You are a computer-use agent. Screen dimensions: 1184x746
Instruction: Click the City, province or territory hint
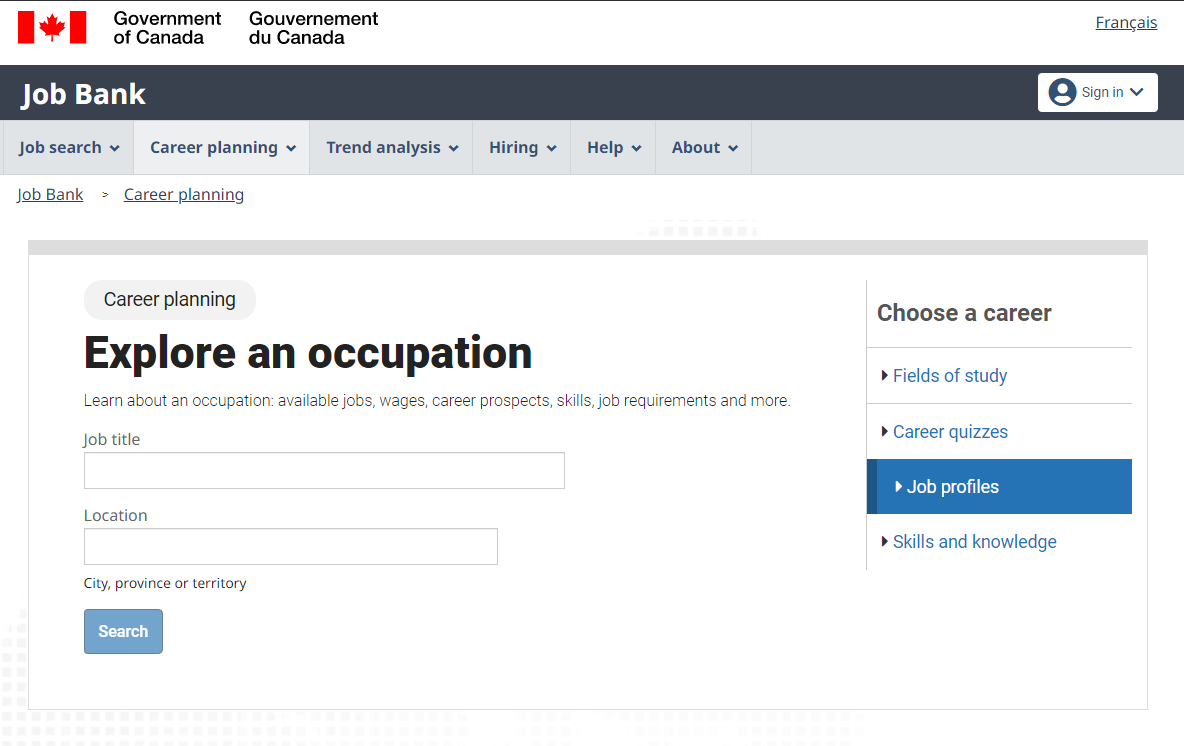click(165, 583)
